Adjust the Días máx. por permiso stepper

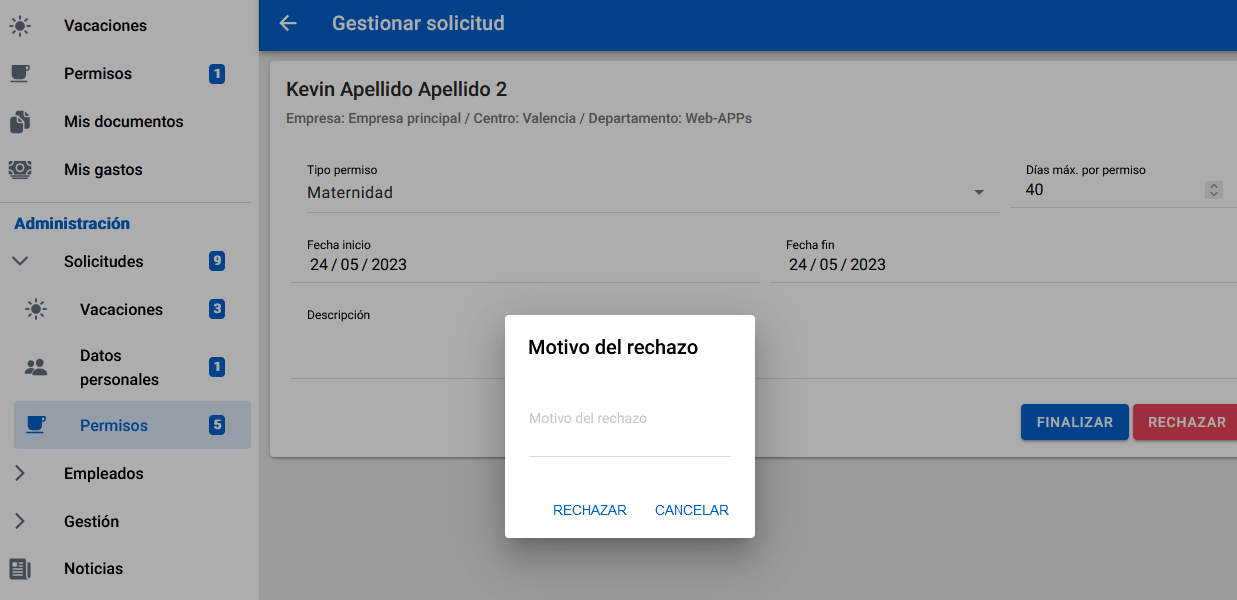(x=1214, y=190)
